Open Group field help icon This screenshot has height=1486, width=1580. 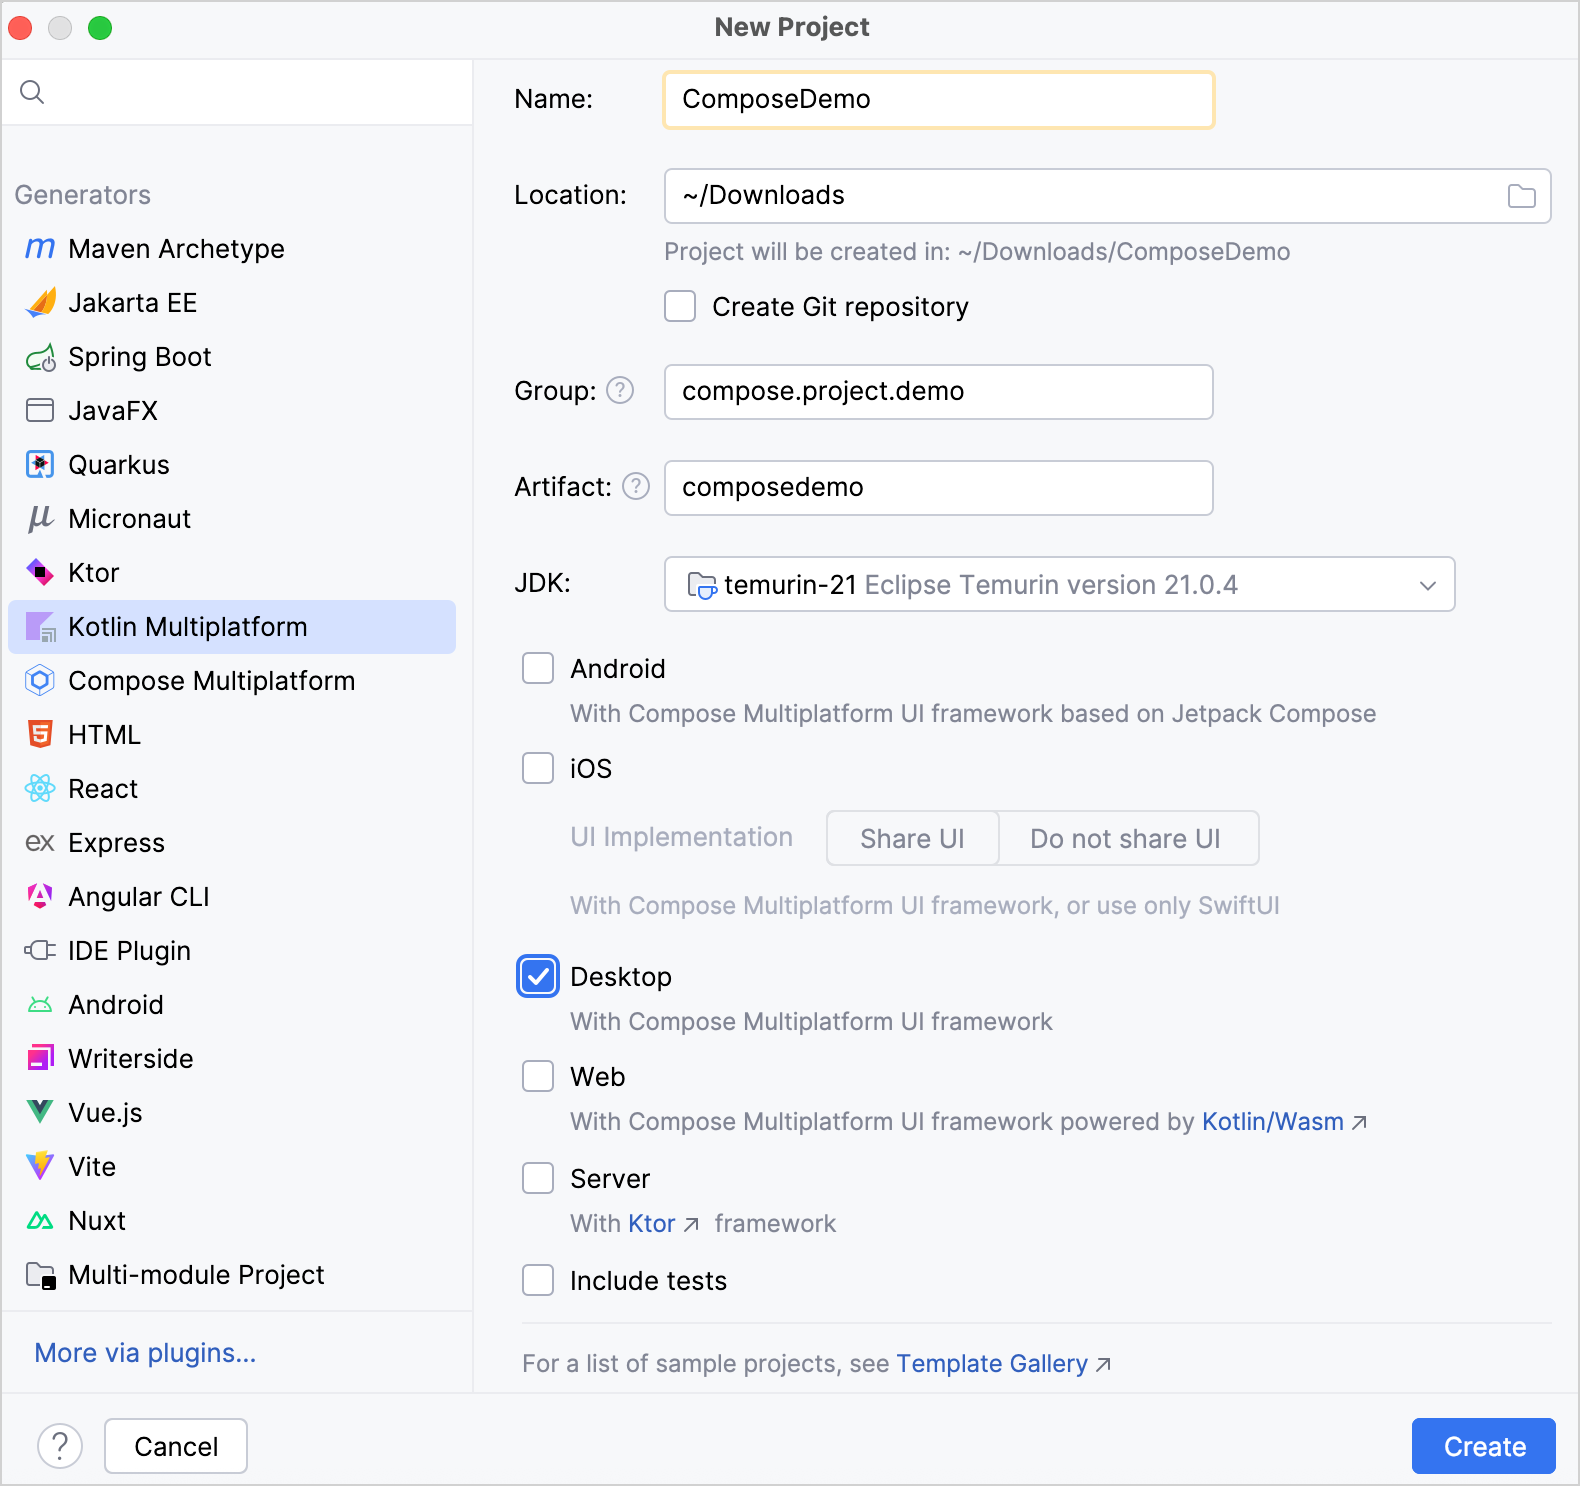(620, 390)
